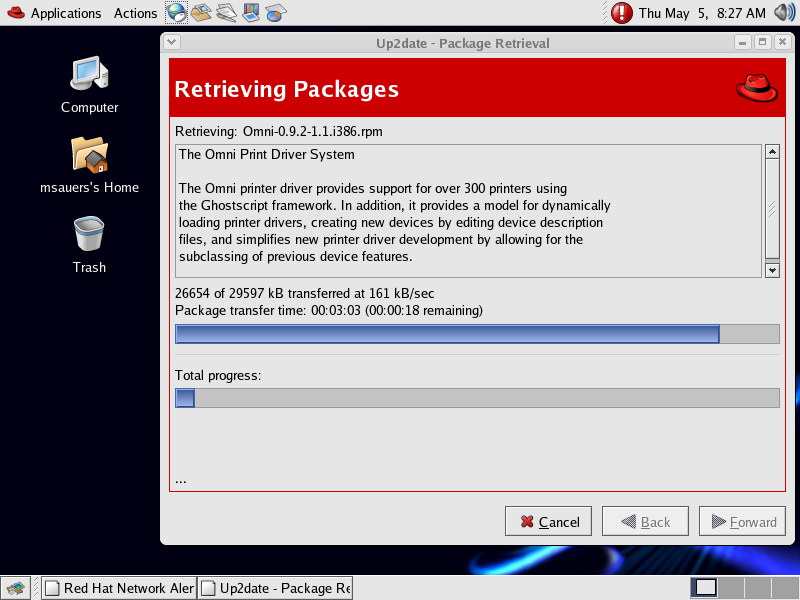Launch the word processor panel icon
This screenshot has width=800, height=600.
pos(227,13)
